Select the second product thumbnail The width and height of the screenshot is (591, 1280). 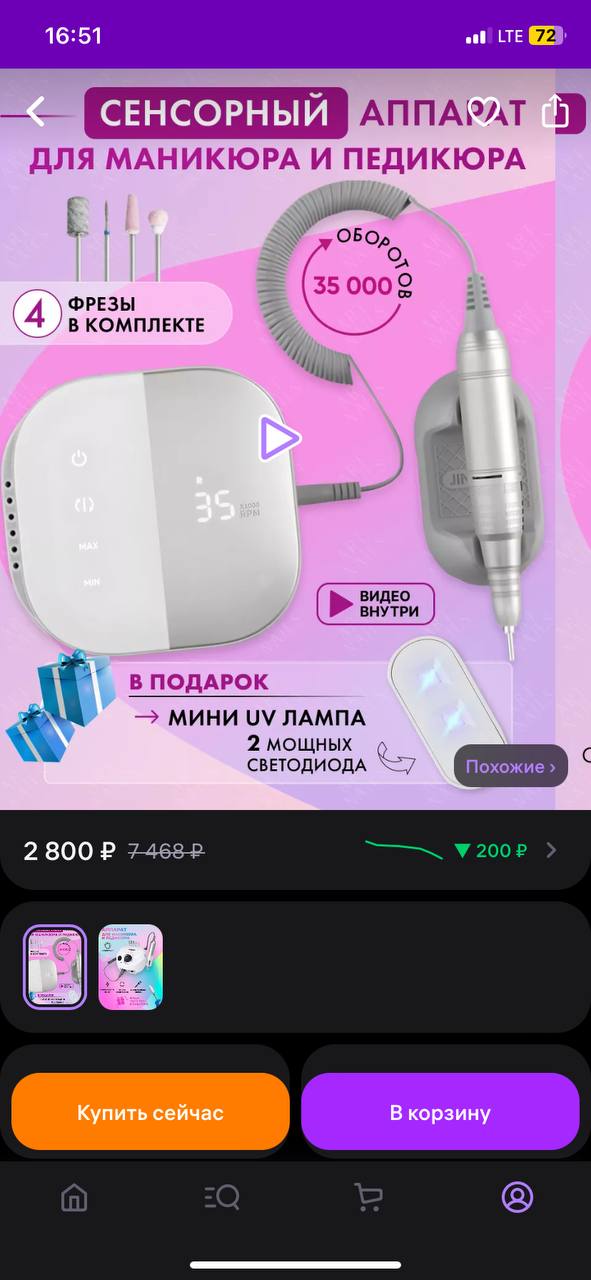pyautogui.click(x=131, y=967)
